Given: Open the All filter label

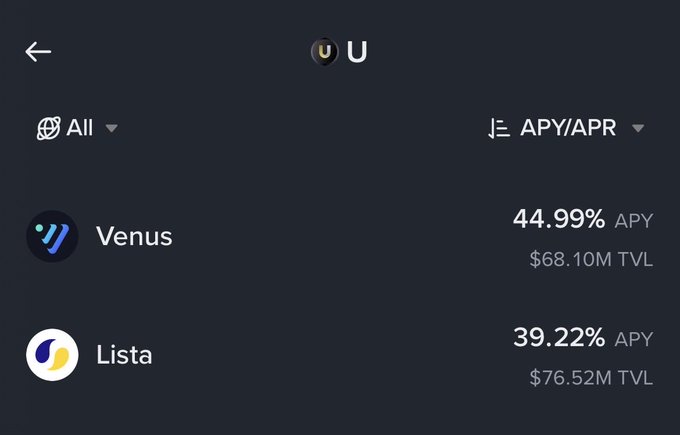Looking at the screenshot, I should click(x=80, y=128).
